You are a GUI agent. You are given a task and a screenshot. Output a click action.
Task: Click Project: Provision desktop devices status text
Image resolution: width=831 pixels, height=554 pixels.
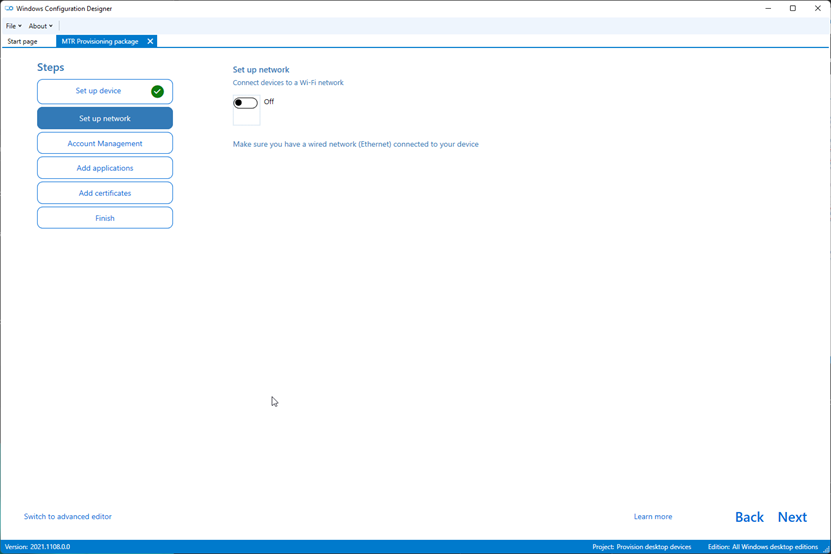(x=642, y=547)
